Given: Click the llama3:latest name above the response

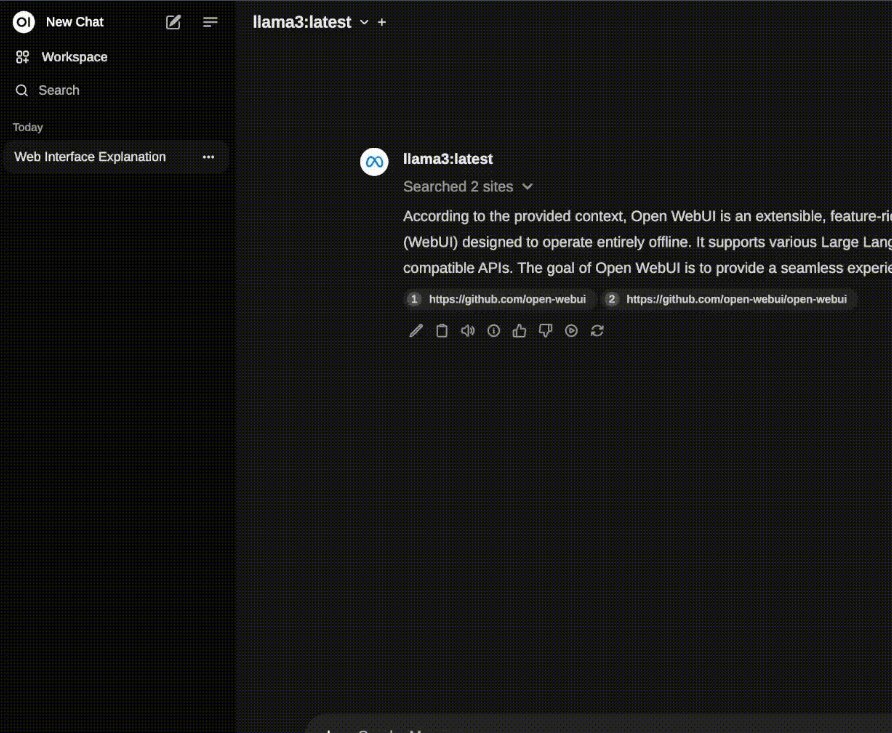Looking at the screenshot, I should click(448, 159).
